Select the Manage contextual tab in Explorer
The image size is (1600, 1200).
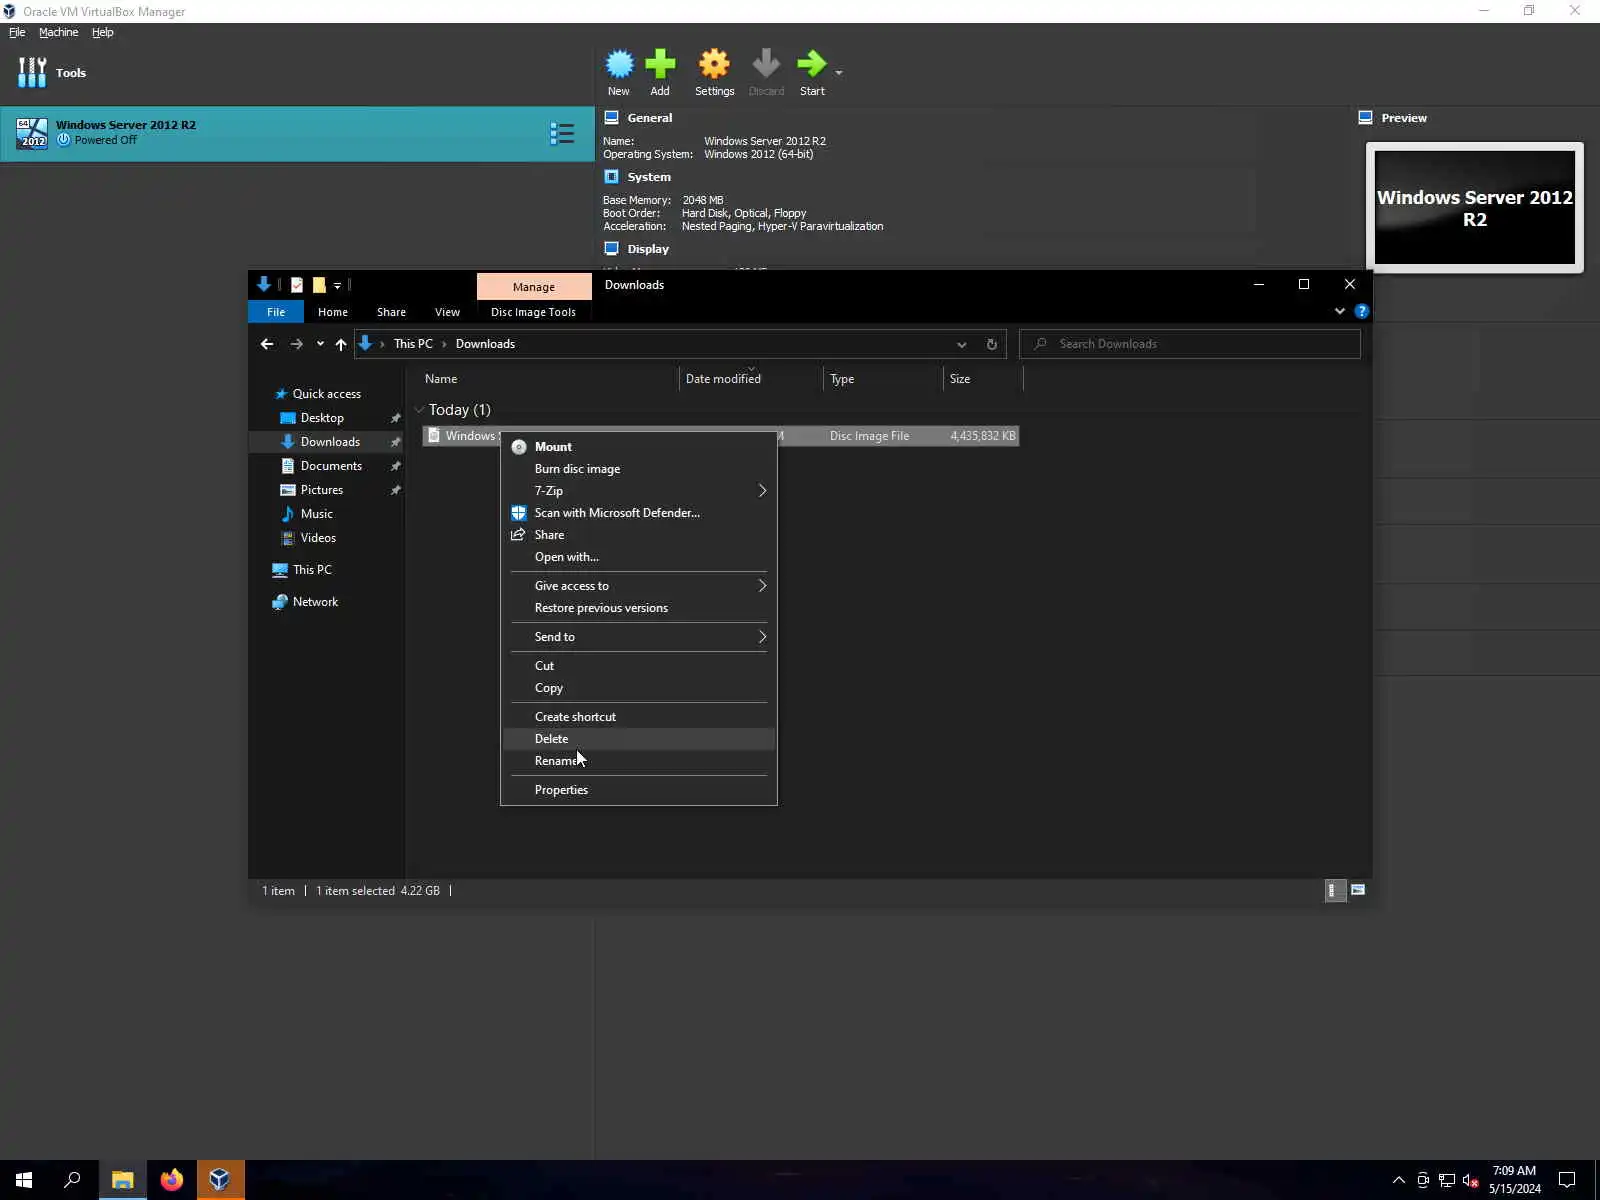[x=534, y=287]
